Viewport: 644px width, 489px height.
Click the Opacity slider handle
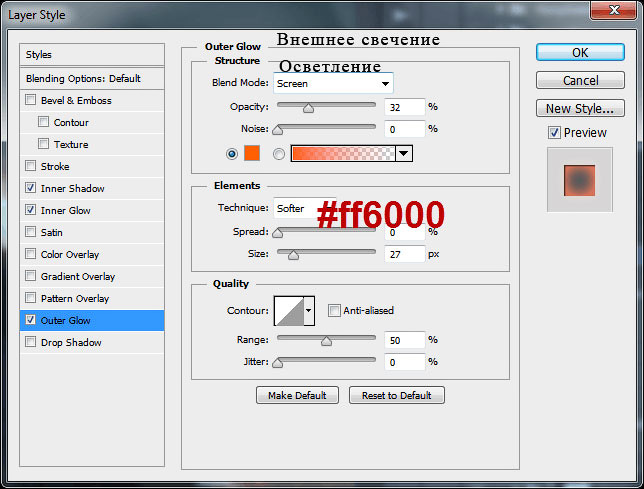(x=308, y=108)
